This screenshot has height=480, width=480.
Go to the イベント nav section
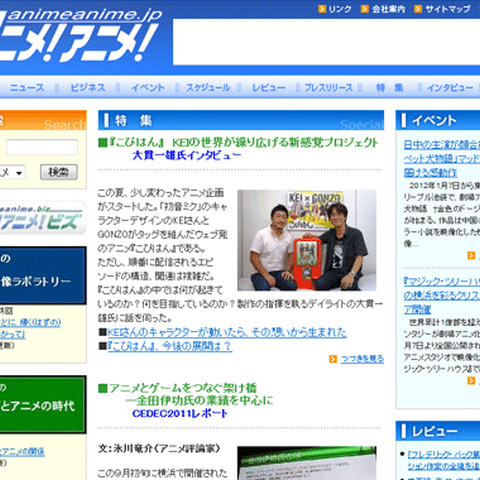click(148, 88)
